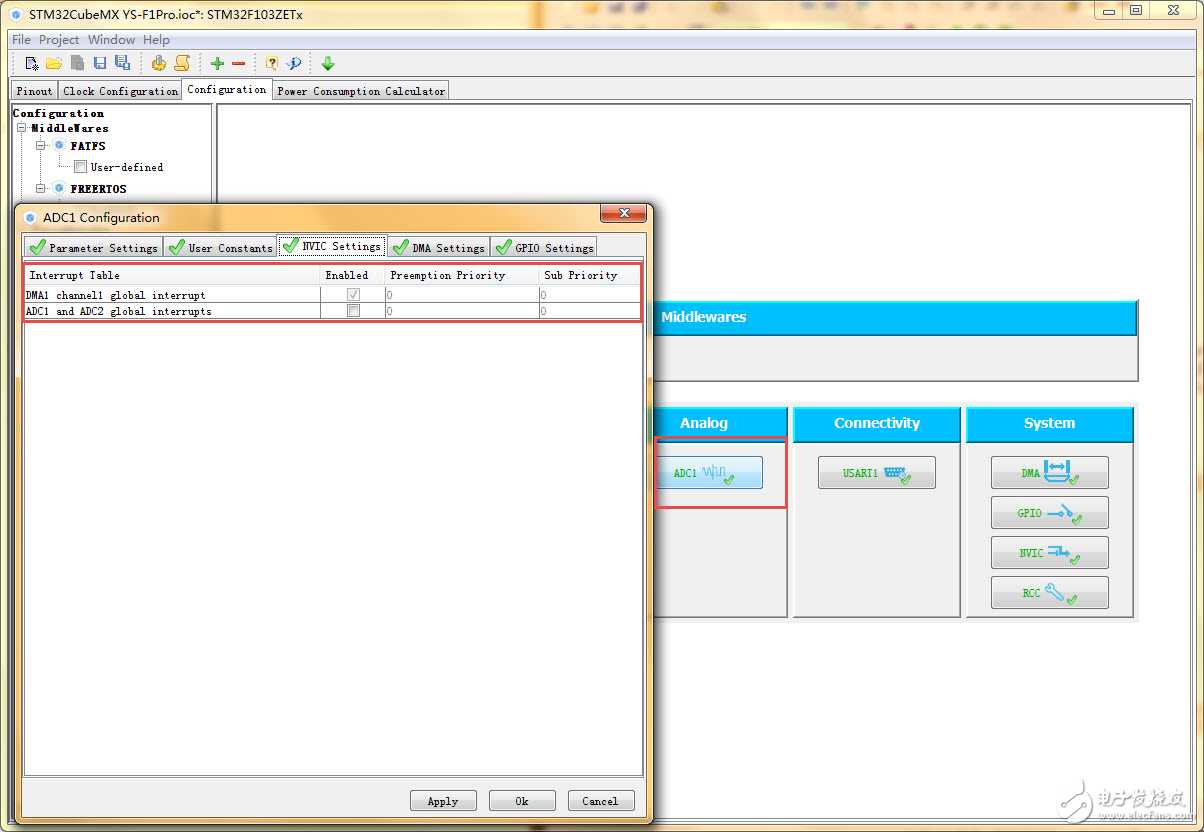The height and width of the screenshot is (832, 1204).
Task: Select the MiddleWares tree item label
Action: [x=70, y=128]
